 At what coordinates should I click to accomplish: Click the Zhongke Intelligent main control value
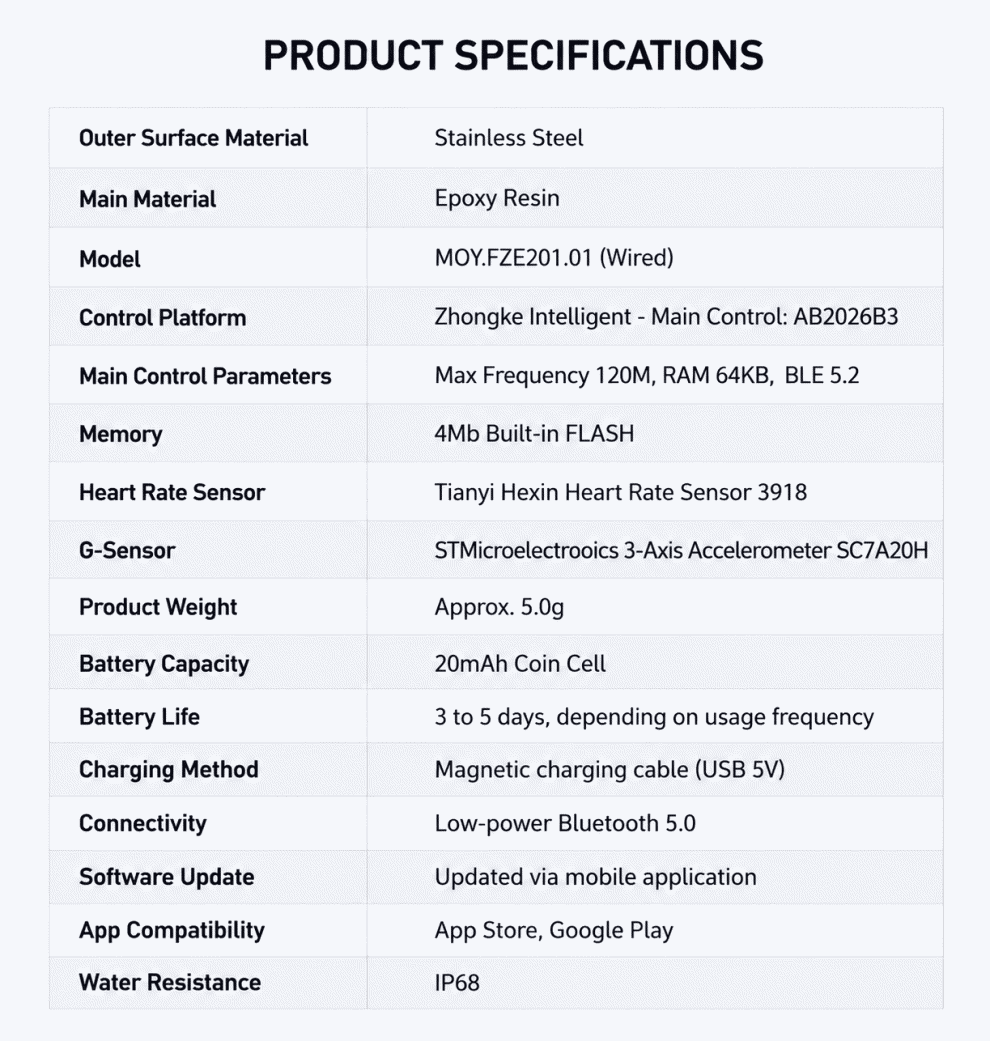[x=666, y=317]
